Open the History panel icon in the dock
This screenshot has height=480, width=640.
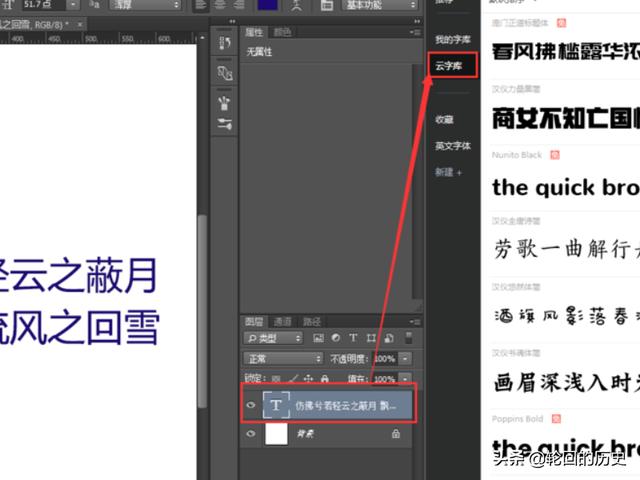coord(225,44)
